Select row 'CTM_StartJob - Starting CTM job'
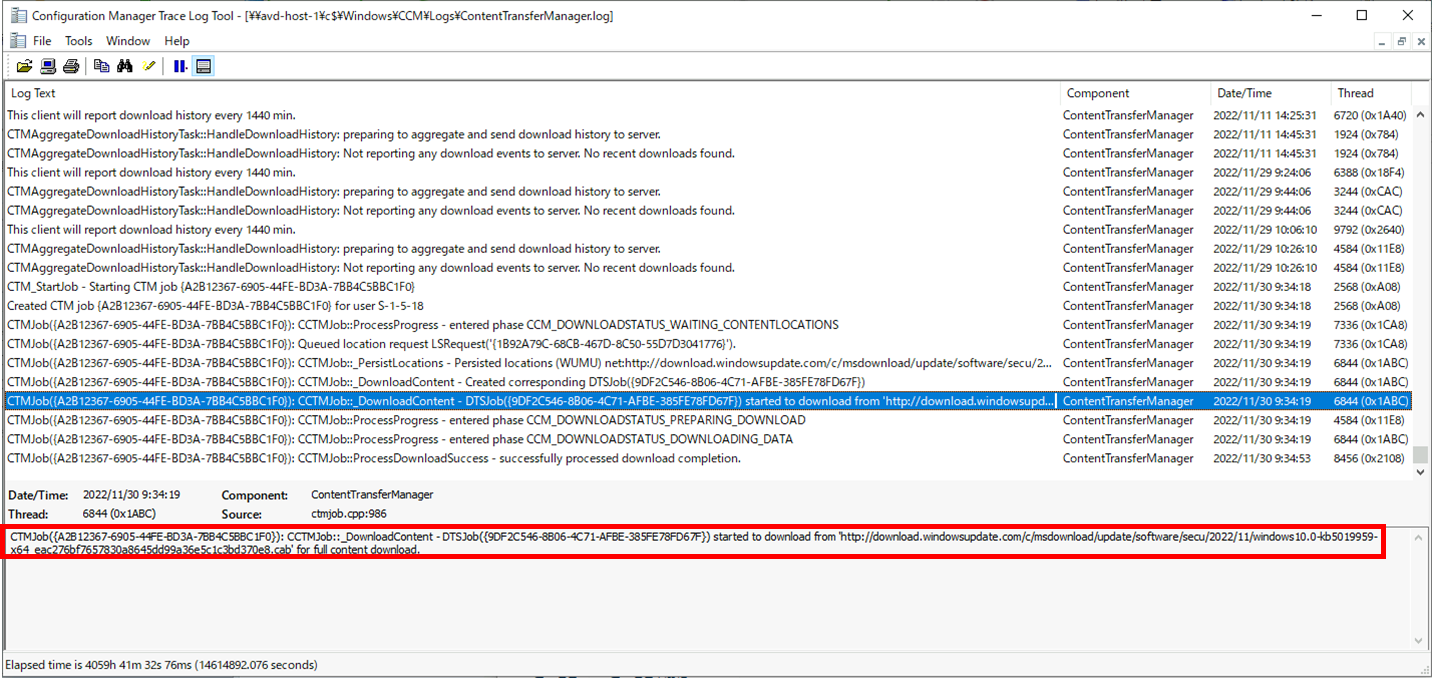This screenshot has width=1432, height=678. (707, 286)
